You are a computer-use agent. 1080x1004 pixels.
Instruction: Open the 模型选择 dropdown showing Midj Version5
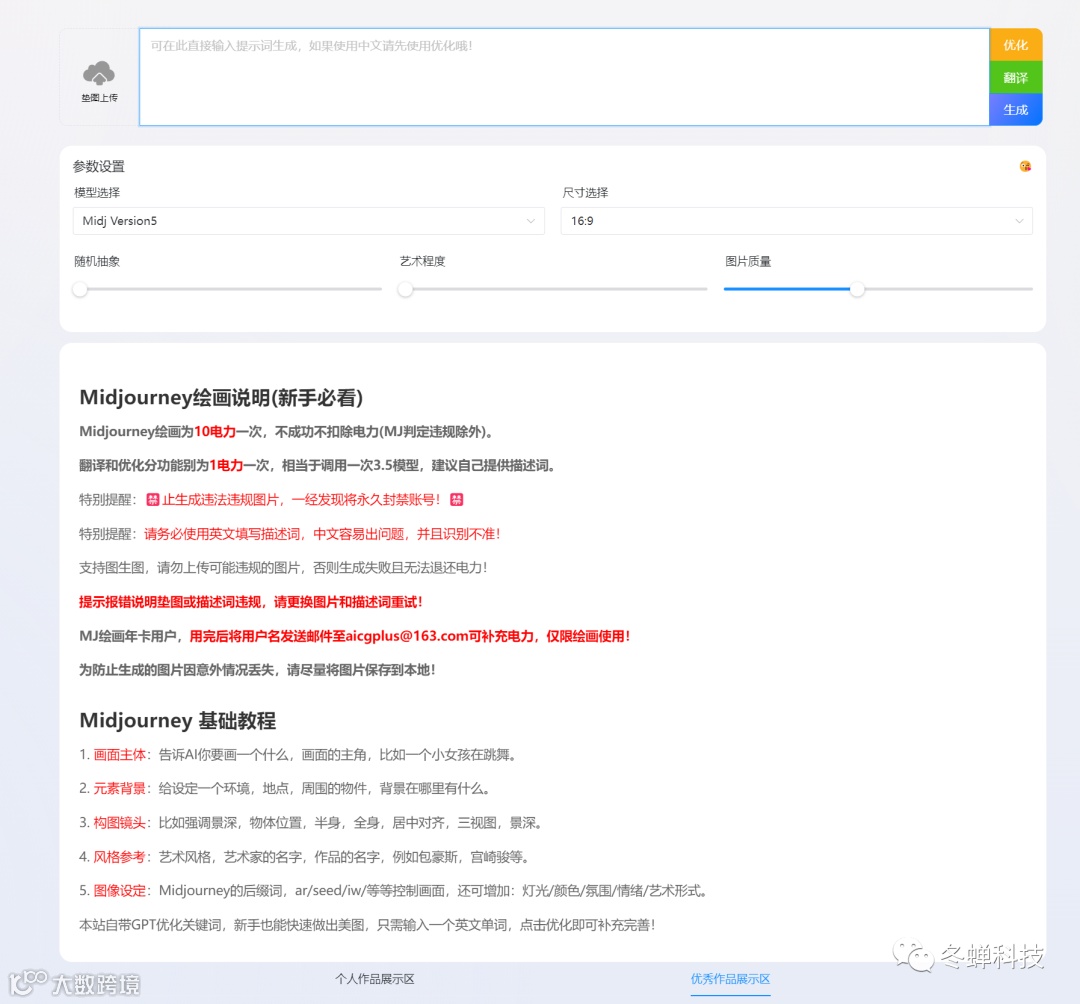[309, 221]
